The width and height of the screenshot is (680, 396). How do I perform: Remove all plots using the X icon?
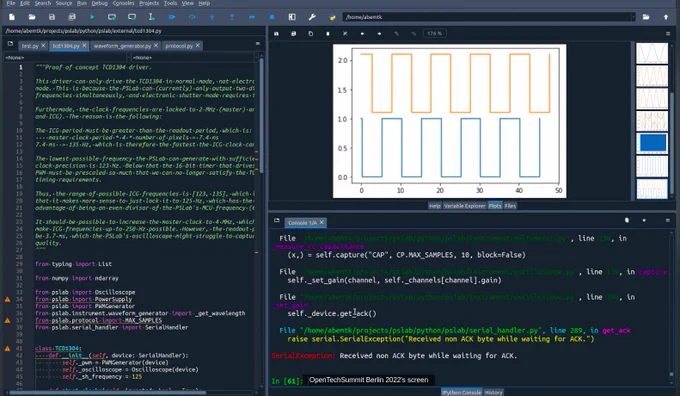(345, 33)
